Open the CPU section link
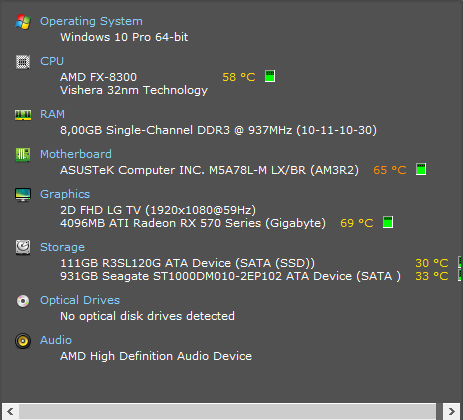Screen dimensions: 463x420 click(52, 61)
